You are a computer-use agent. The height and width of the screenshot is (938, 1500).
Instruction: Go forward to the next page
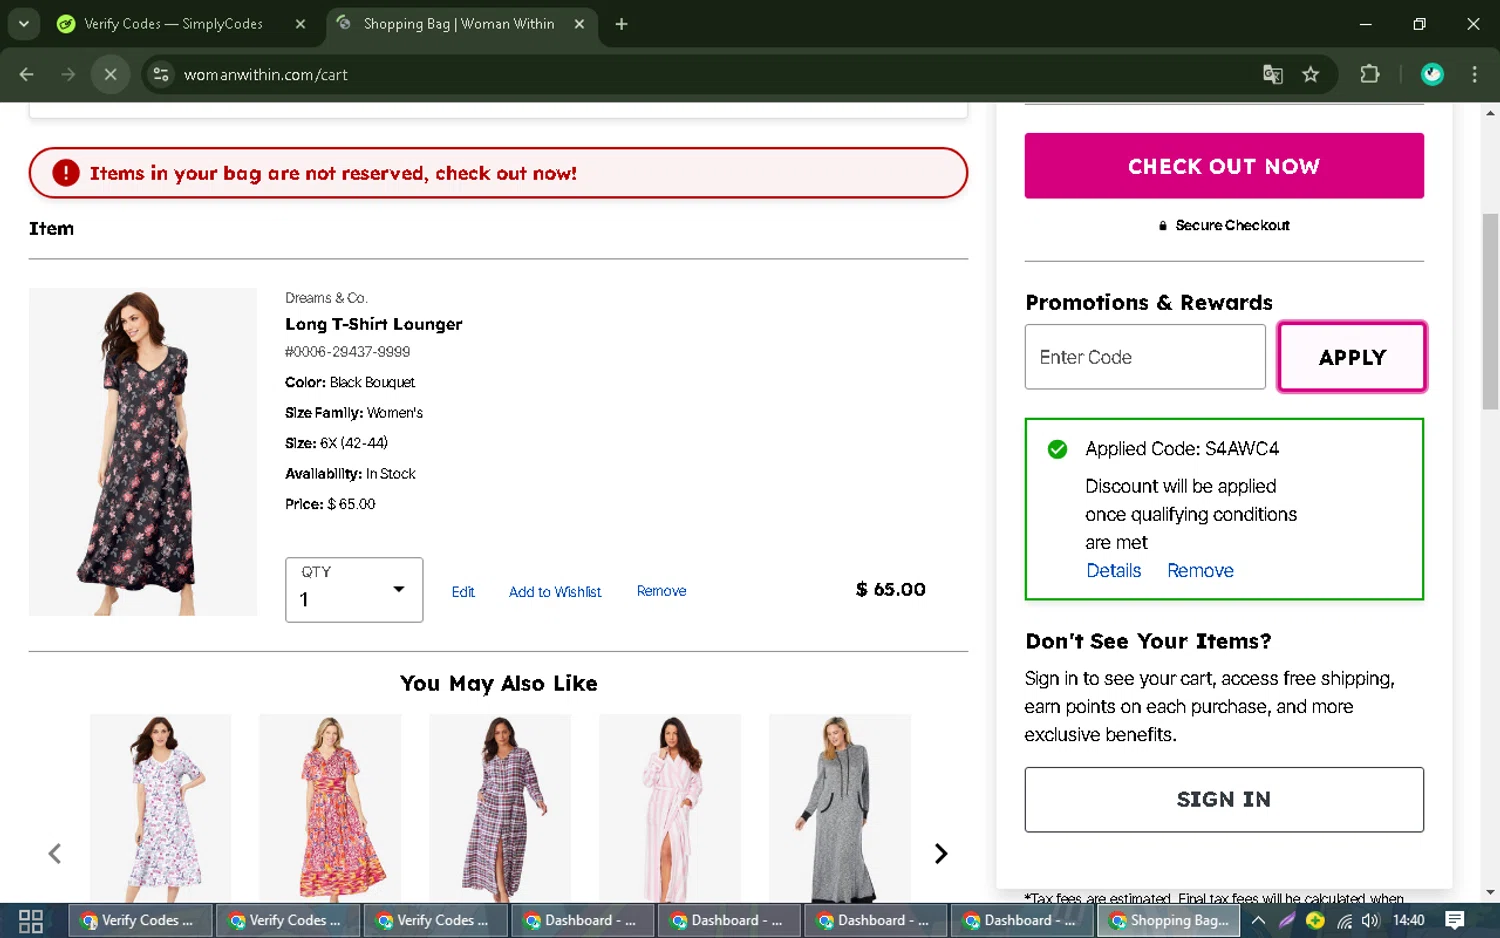pyautogui.click(x=68, y=74)
